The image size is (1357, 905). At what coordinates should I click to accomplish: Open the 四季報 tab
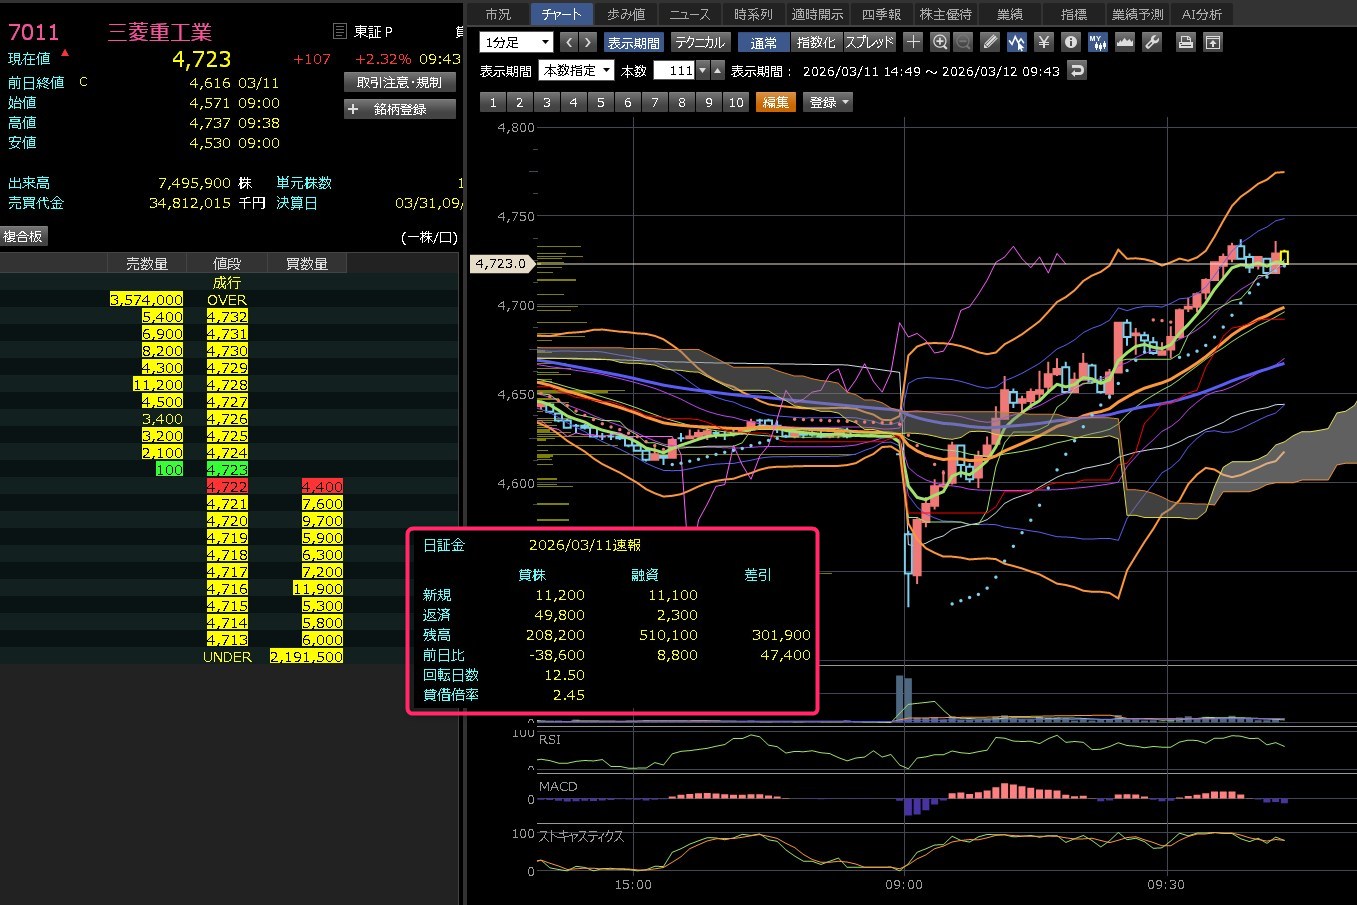point(881,14)
